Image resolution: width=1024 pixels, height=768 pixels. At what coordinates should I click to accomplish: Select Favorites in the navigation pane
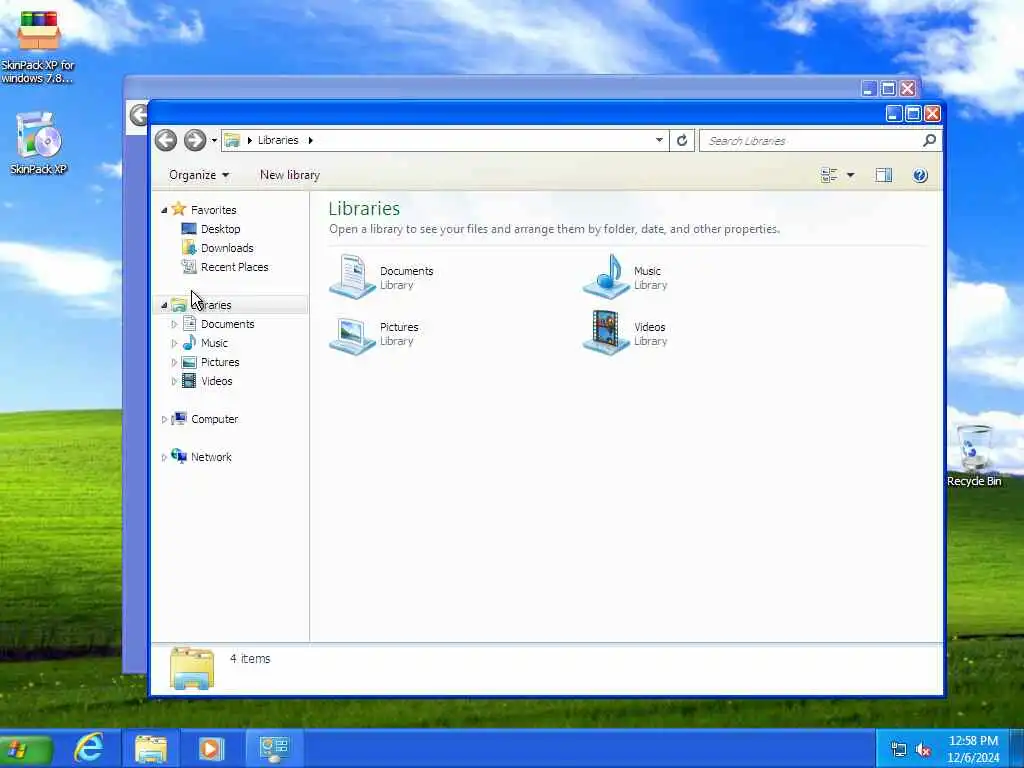click(214, 210)
